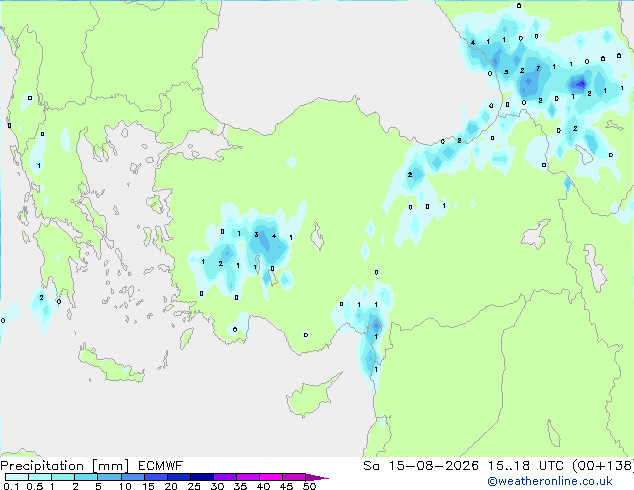Click the '0.1' legend scale label
This screenshot has height=490, width=634.
click(11, 486)
